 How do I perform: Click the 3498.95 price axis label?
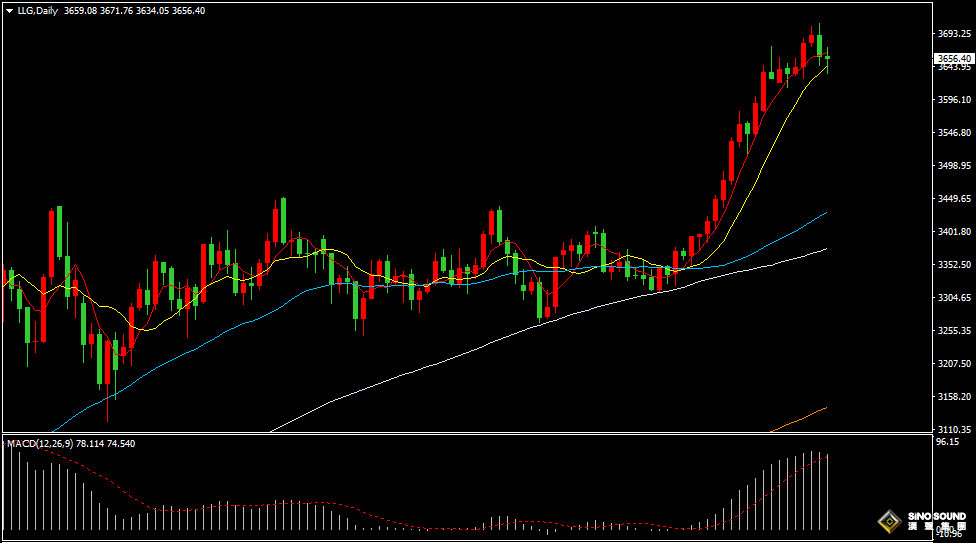tap(954, 166)
